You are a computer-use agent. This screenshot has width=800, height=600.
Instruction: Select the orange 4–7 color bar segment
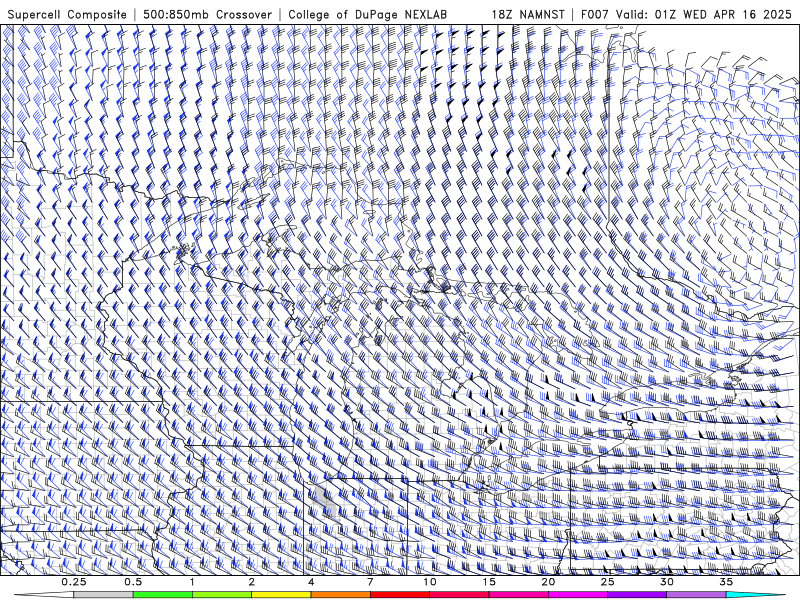click(340, 595)
